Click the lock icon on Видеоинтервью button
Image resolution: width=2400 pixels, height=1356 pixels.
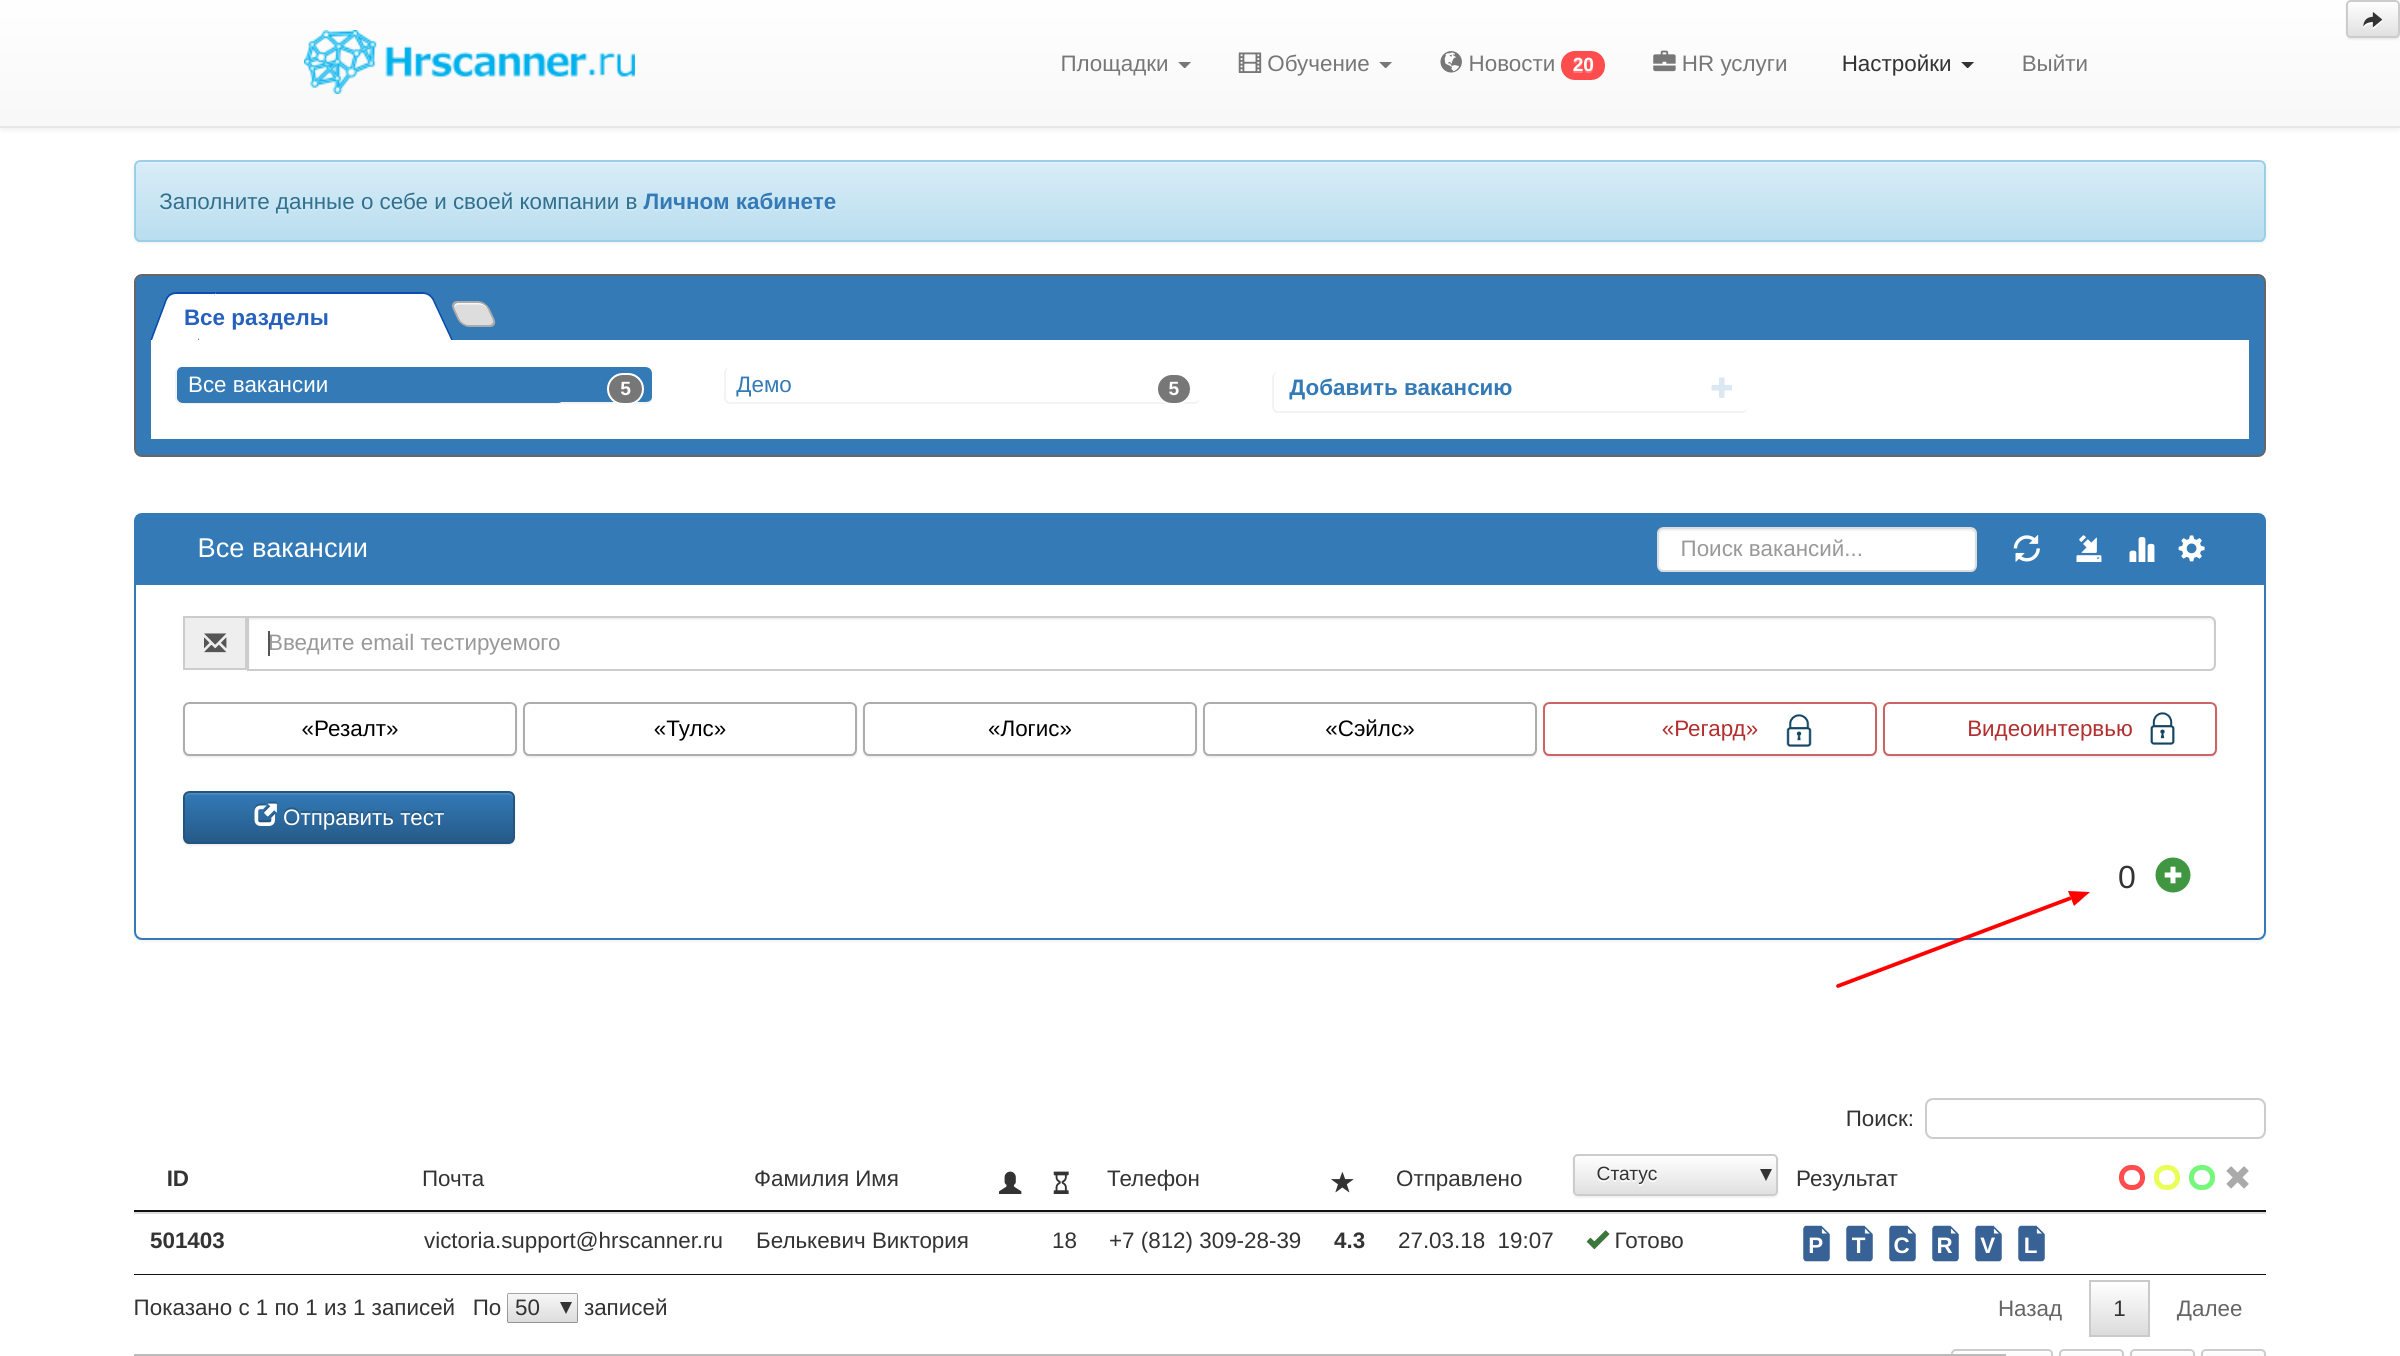point(2163,729)
